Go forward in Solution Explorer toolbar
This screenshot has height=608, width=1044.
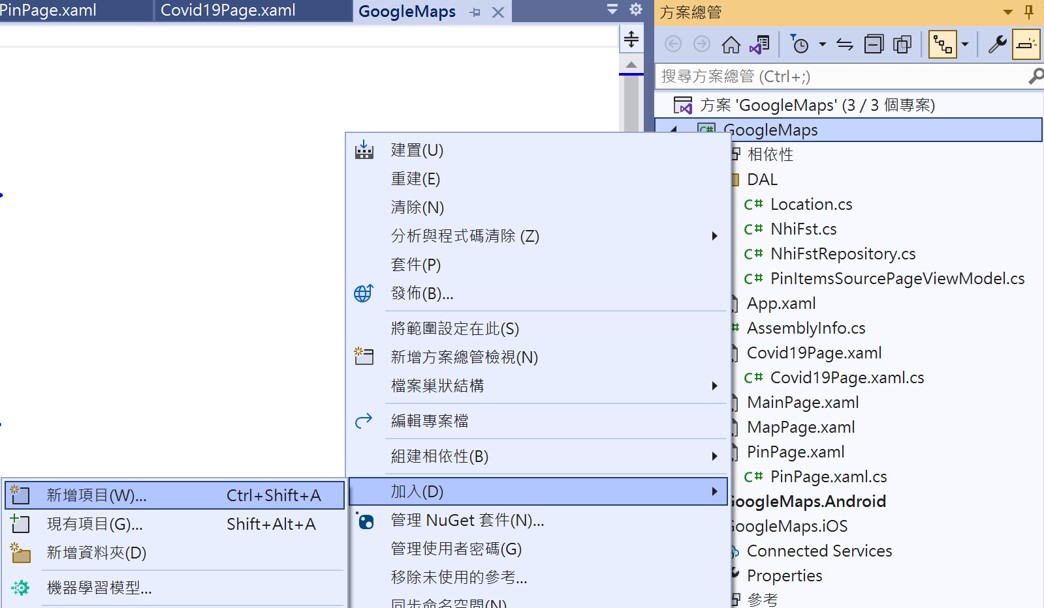point(702,45)
